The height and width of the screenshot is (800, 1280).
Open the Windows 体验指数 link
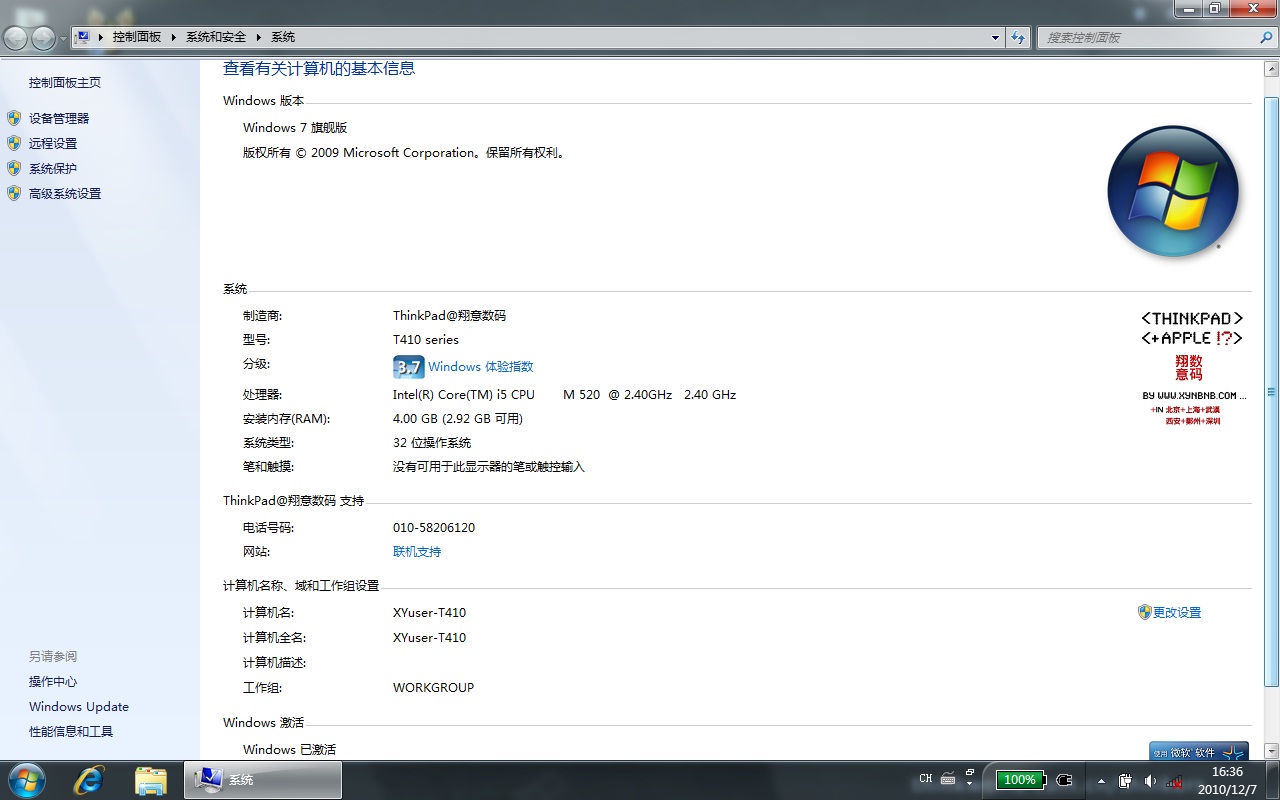pos(481,367)
